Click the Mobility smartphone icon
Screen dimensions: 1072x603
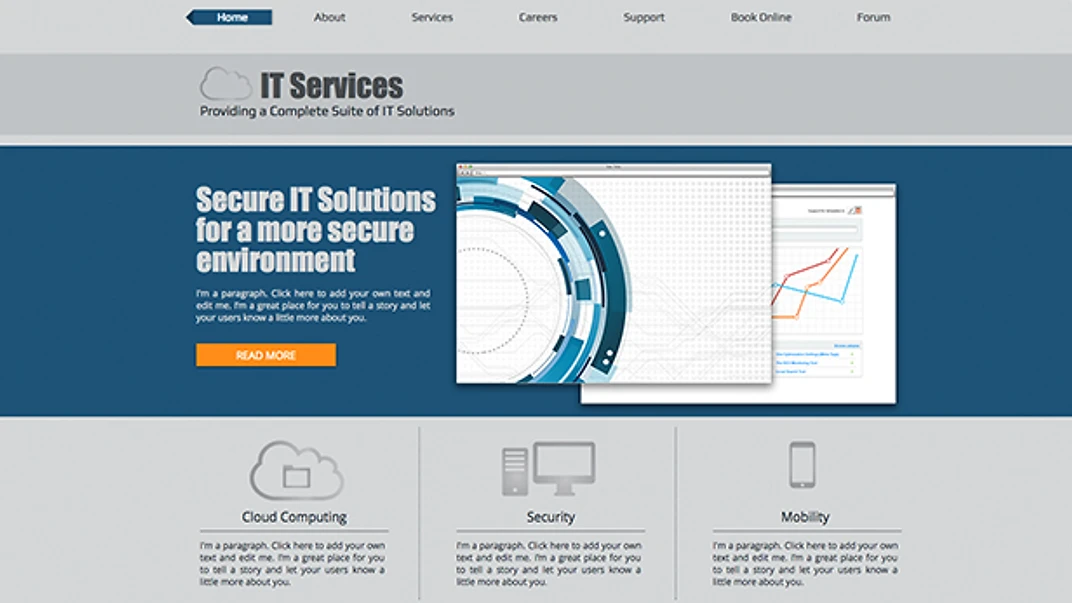tap(802, 465)
